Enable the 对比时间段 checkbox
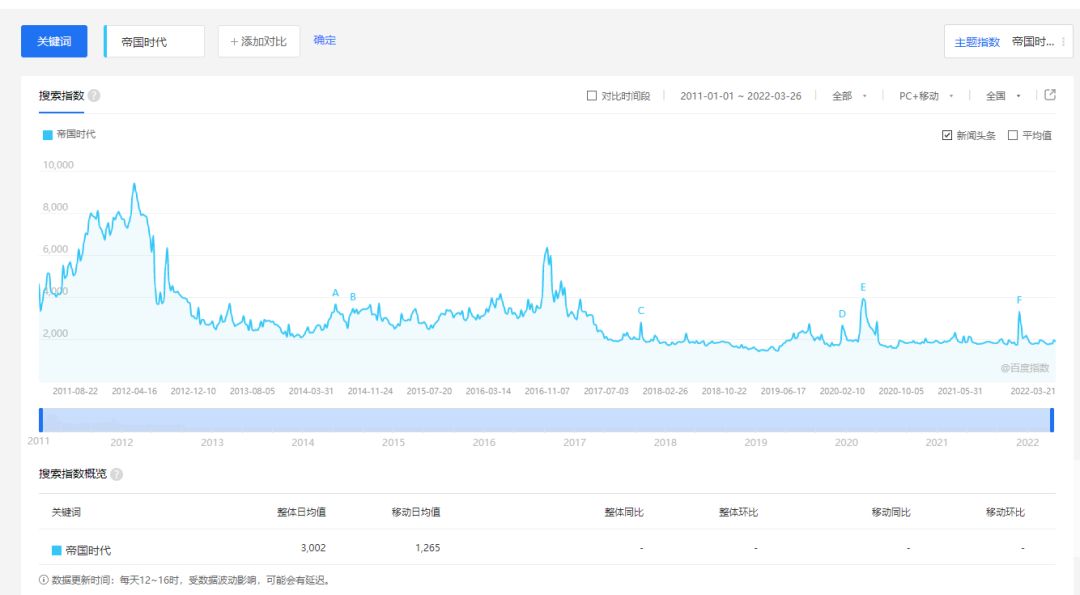 pyautogui.click(x=592, y=96)
